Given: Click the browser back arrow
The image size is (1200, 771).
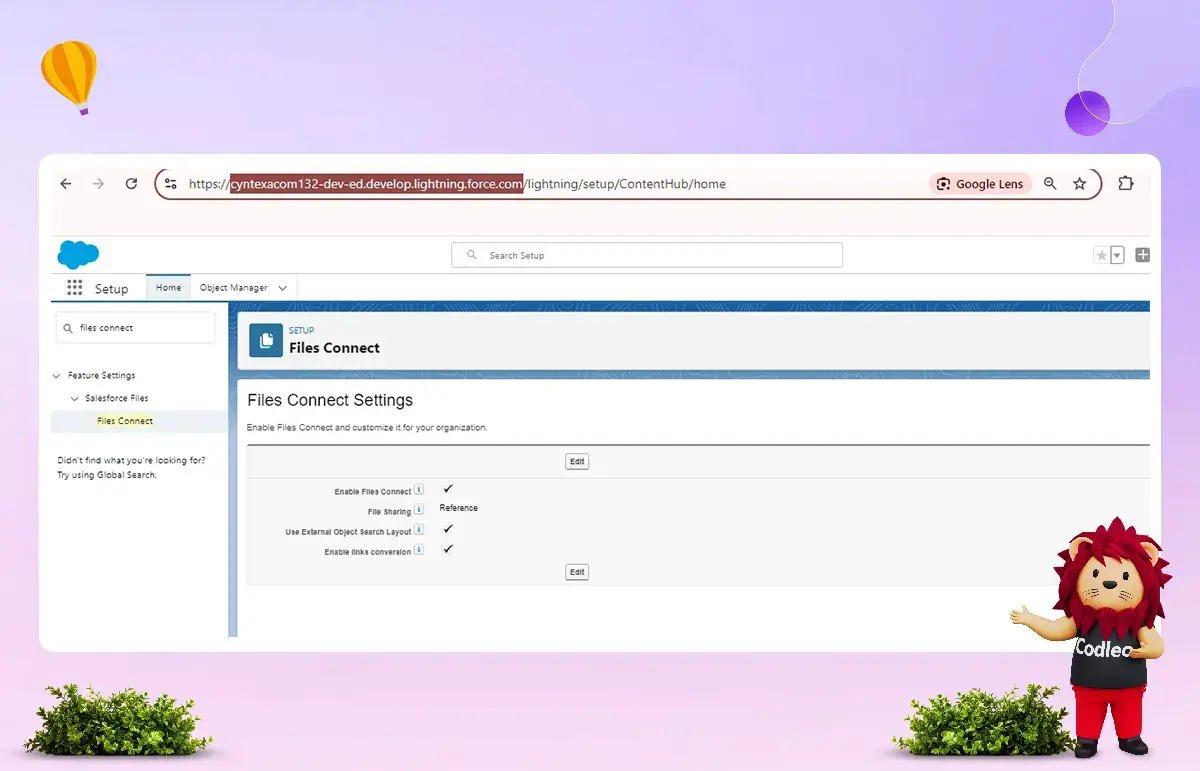Looking at the screenshot, I should point(66,184).
